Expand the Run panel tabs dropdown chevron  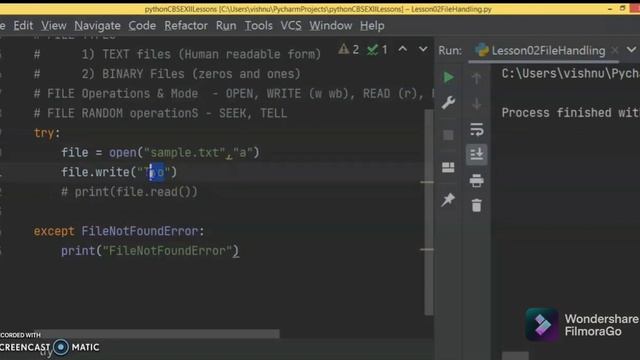[631, 50]
